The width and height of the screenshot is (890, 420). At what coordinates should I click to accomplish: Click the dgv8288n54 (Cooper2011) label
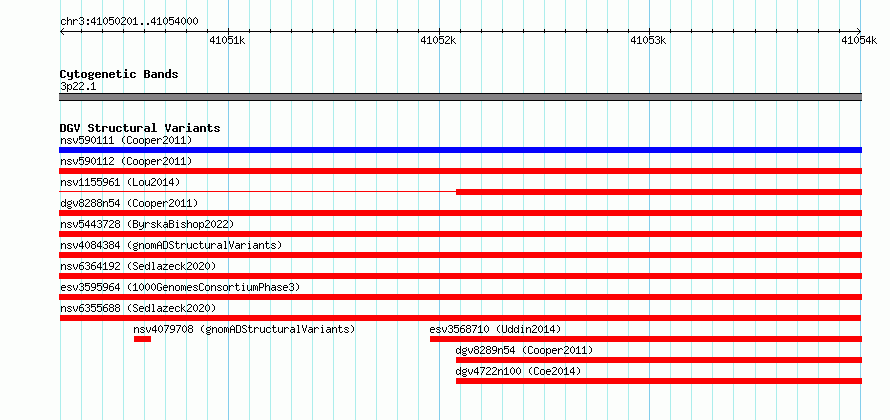(129, 203)
